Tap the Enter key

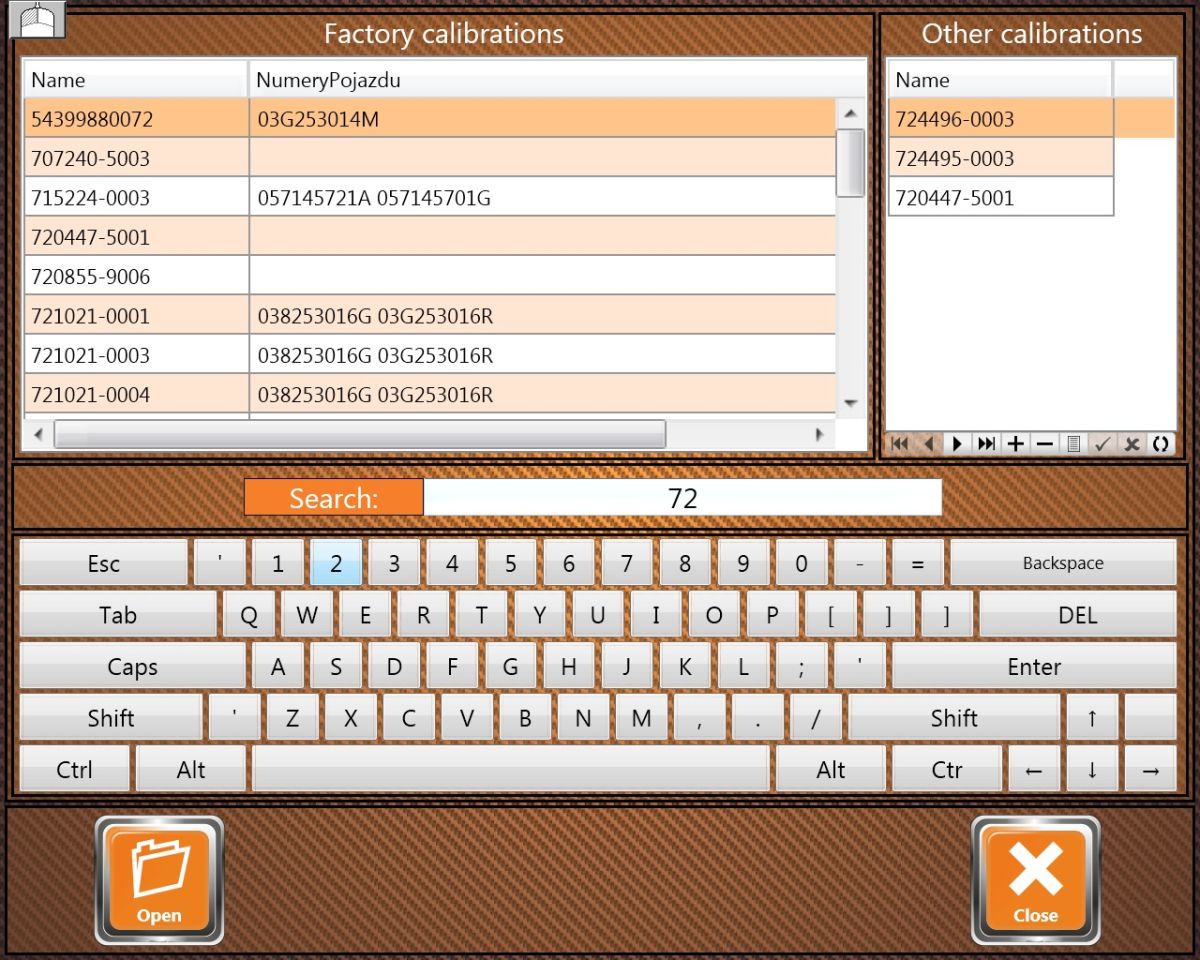(x=1034, y=667)
